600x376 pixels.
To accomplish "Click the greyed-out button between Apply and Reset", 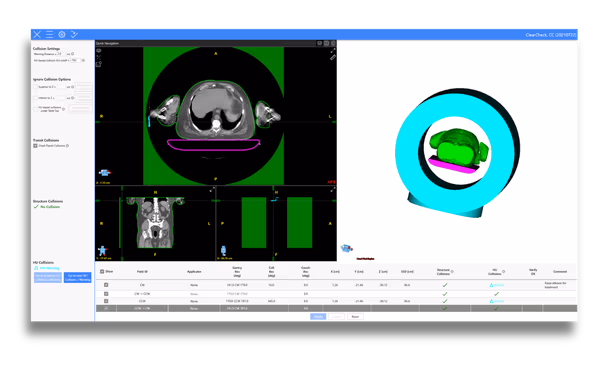I will point(337,317).
